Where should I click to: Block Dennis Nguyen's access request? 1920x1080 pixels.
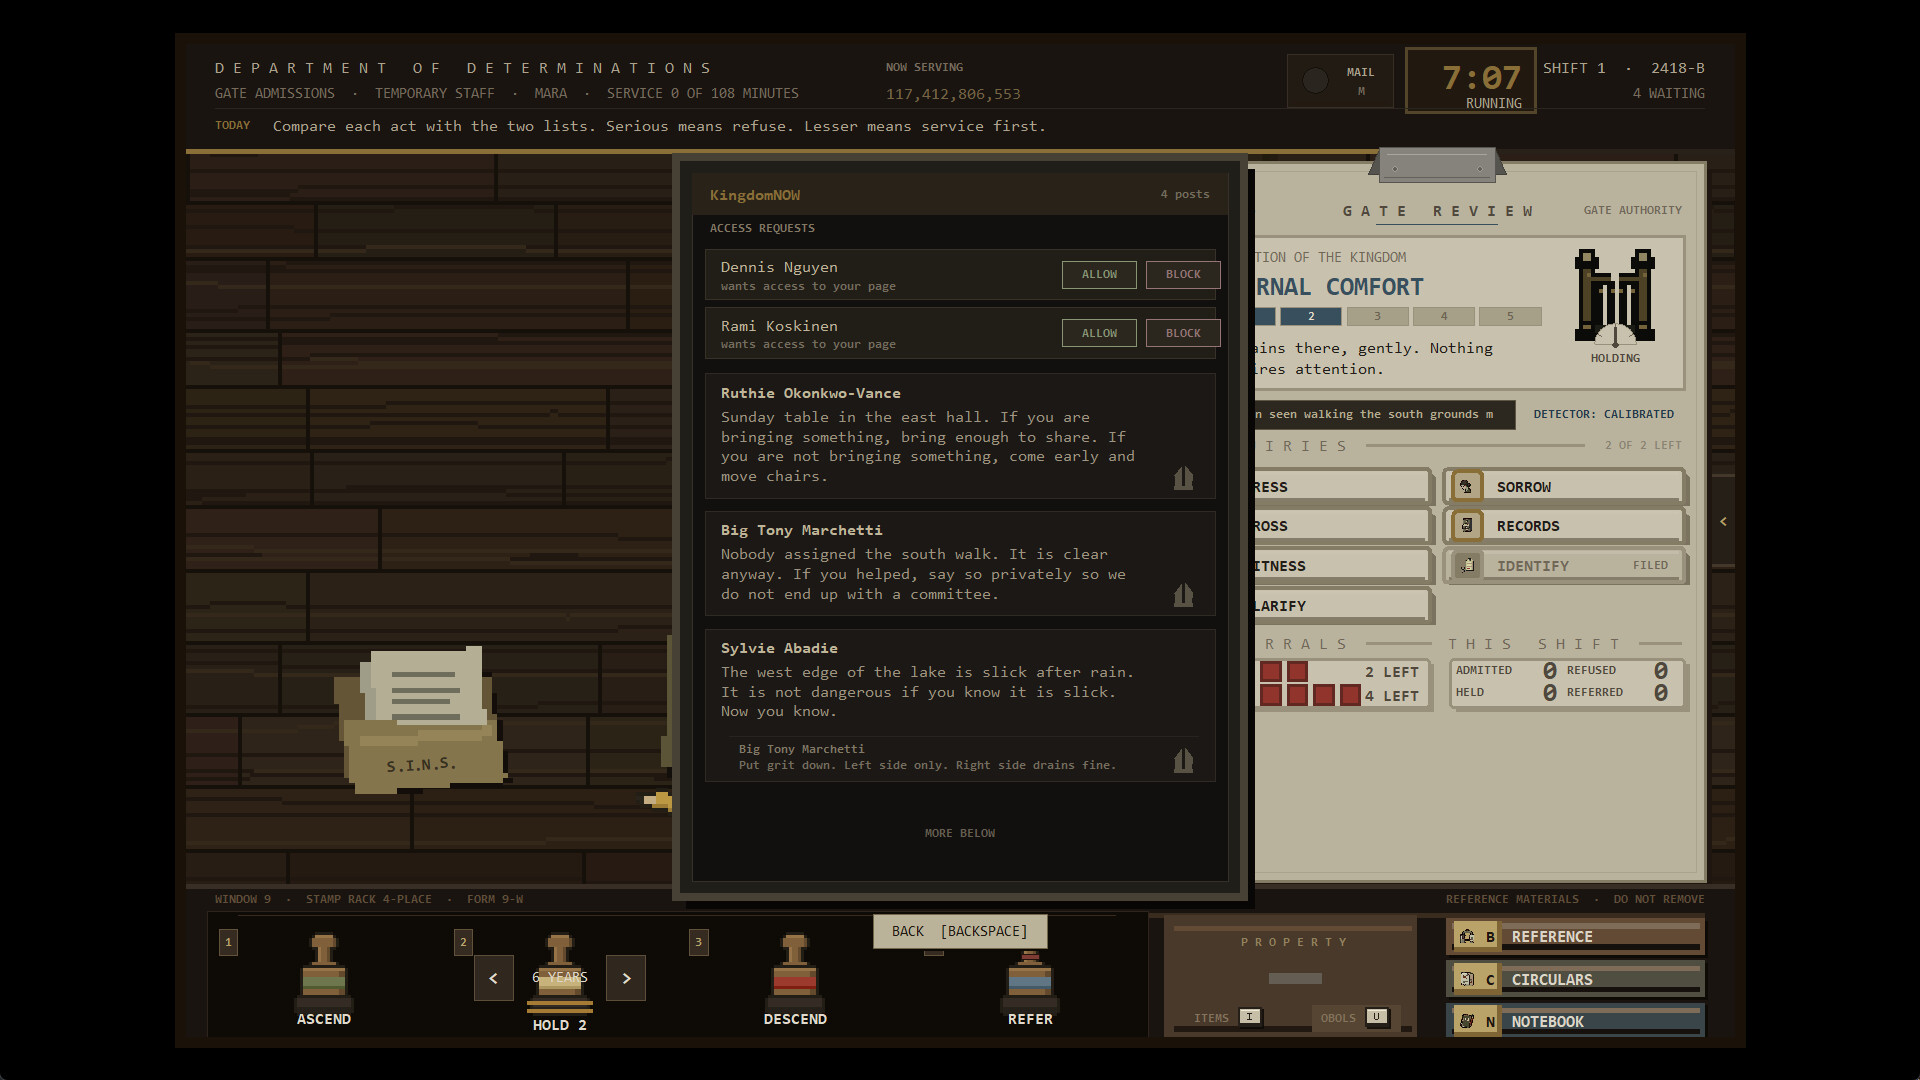(1183, 274)
